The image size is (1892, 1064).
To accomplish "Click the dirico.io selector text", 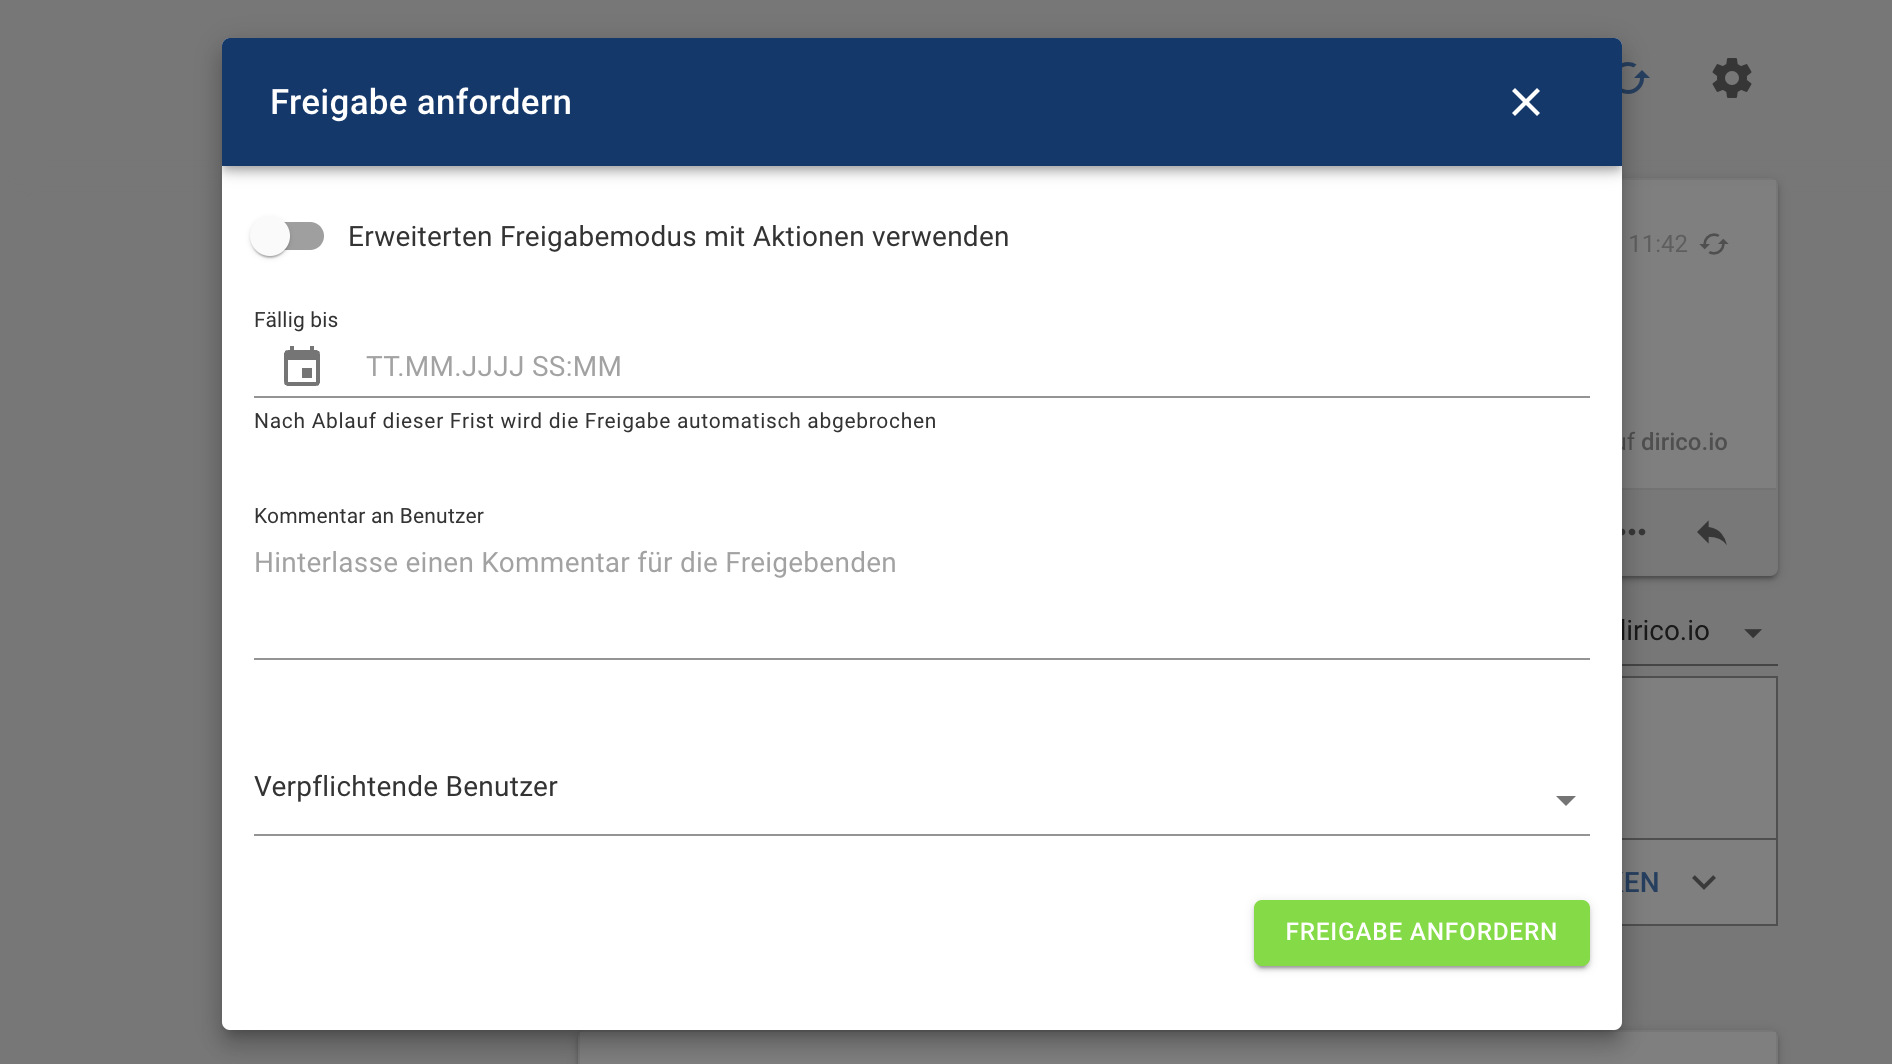I will coord(1666,631).
